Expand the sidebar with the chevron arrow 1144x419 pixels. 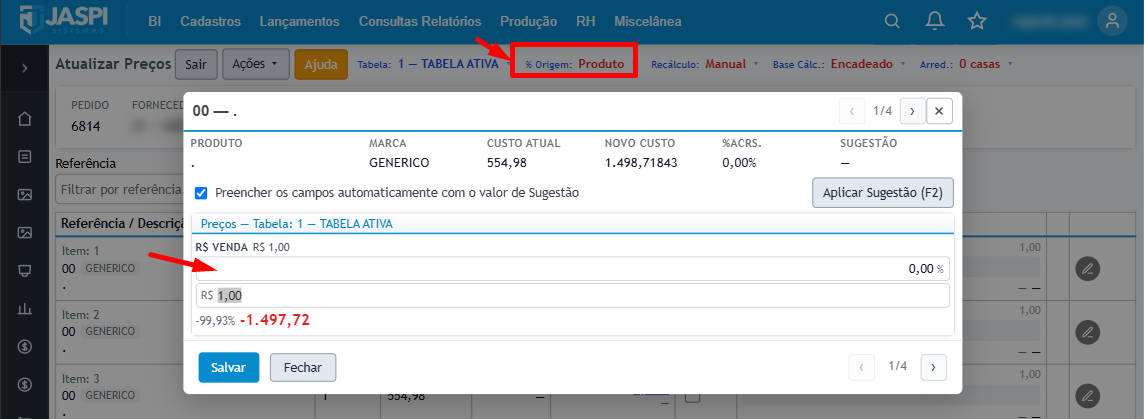tap(25, 68)
